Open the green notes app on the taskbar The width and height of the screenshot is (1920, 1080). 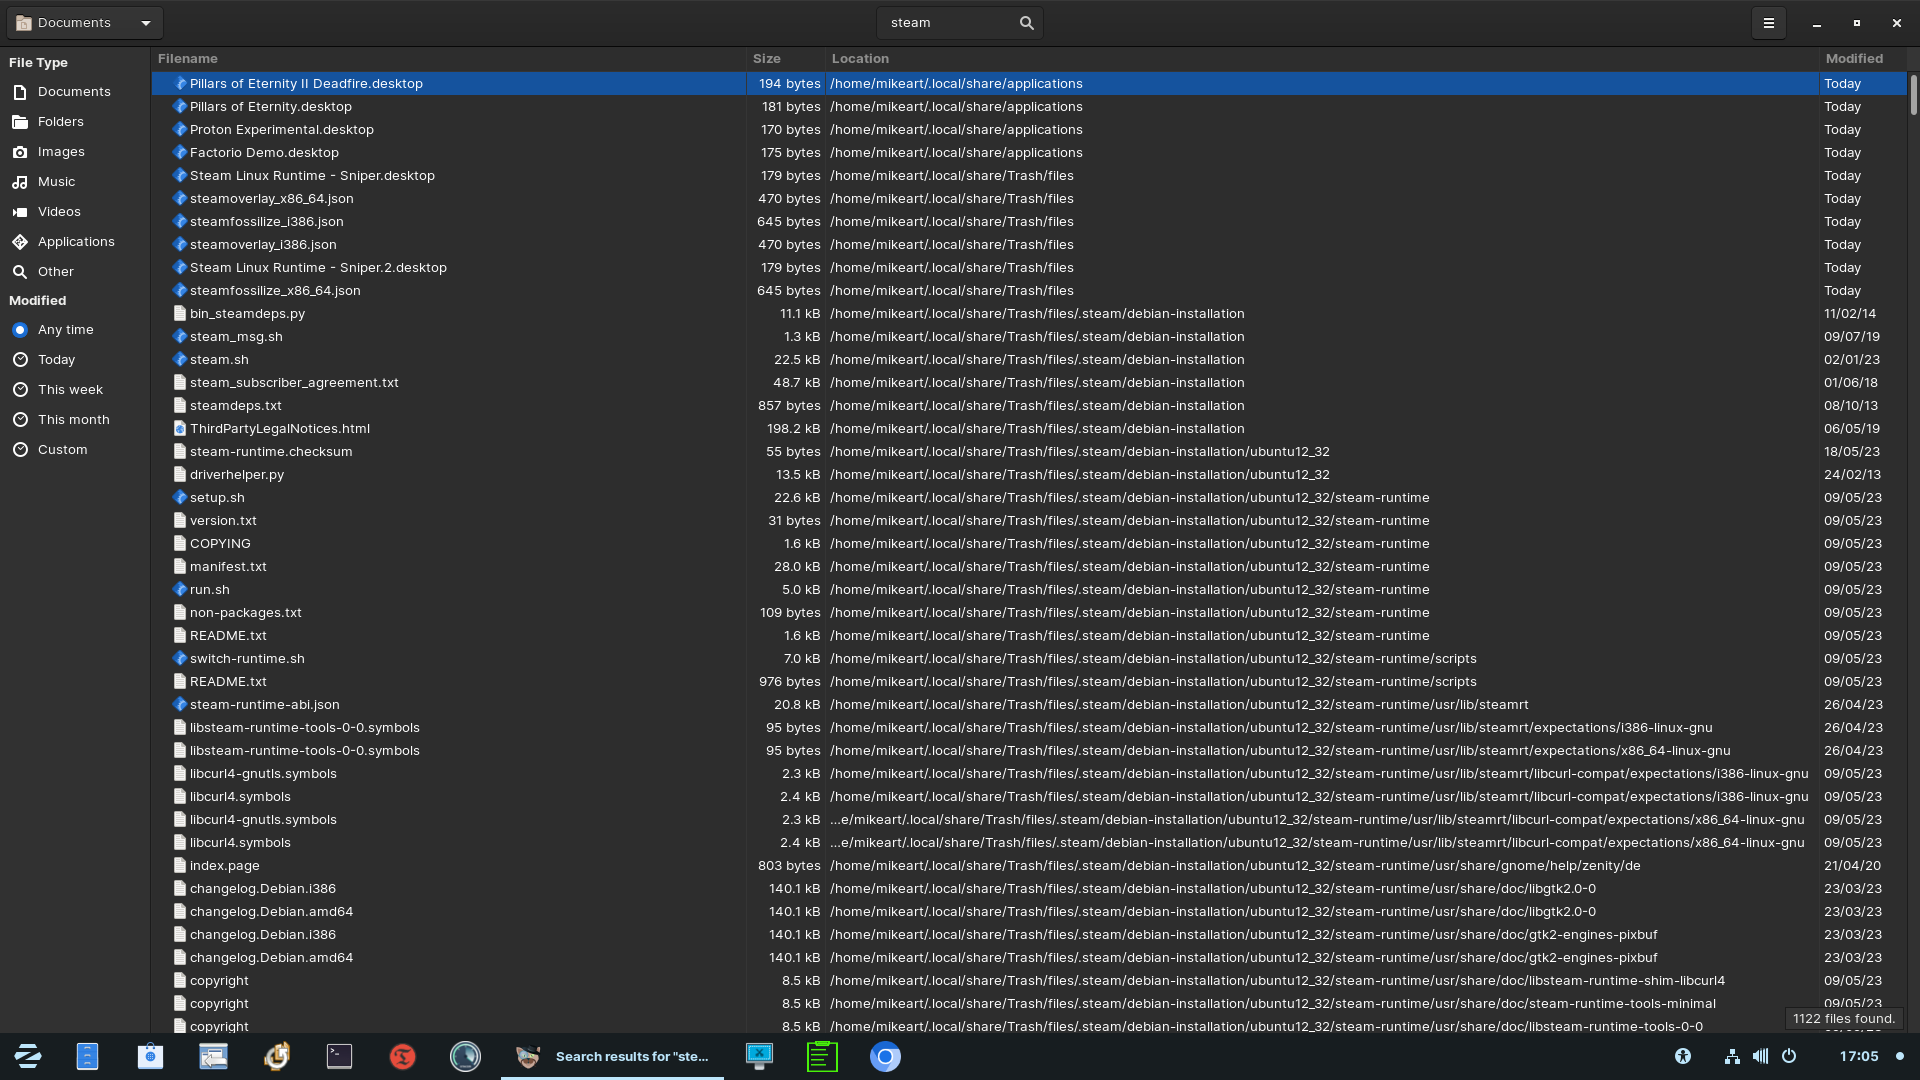(x=822, y=1056)
